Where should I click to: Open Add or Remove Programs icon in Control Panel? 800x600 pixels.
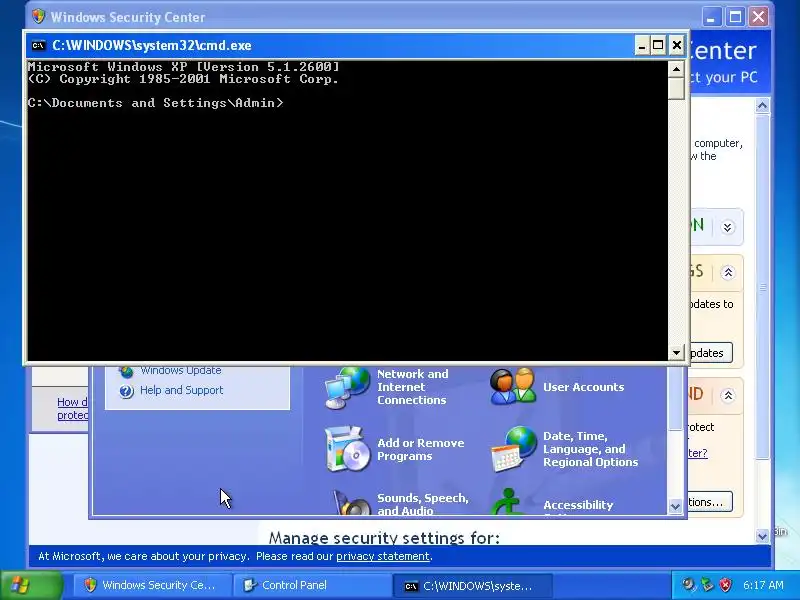click(347, 449)
